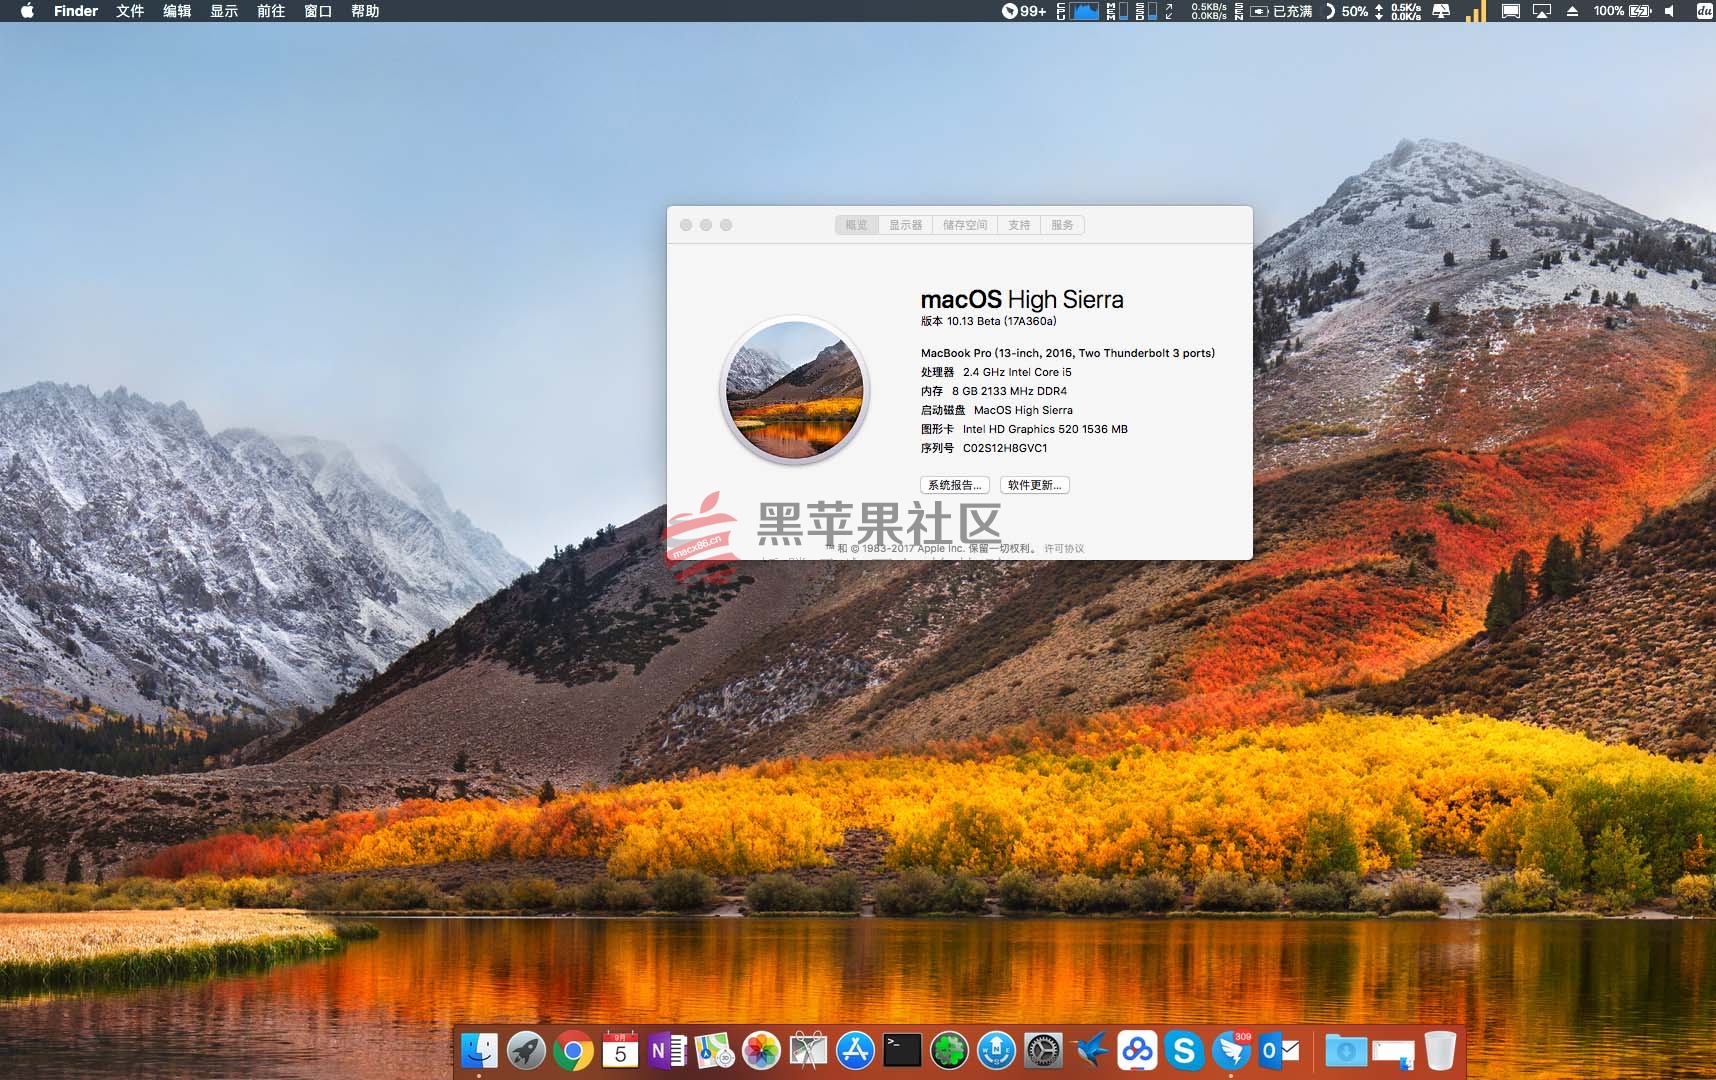Viewport: 1716px width, 1080px height.
Task: Click the 8 GB 2133 MHz DDR4 text
Action: pyautogui.click(x=1009, y=391)
